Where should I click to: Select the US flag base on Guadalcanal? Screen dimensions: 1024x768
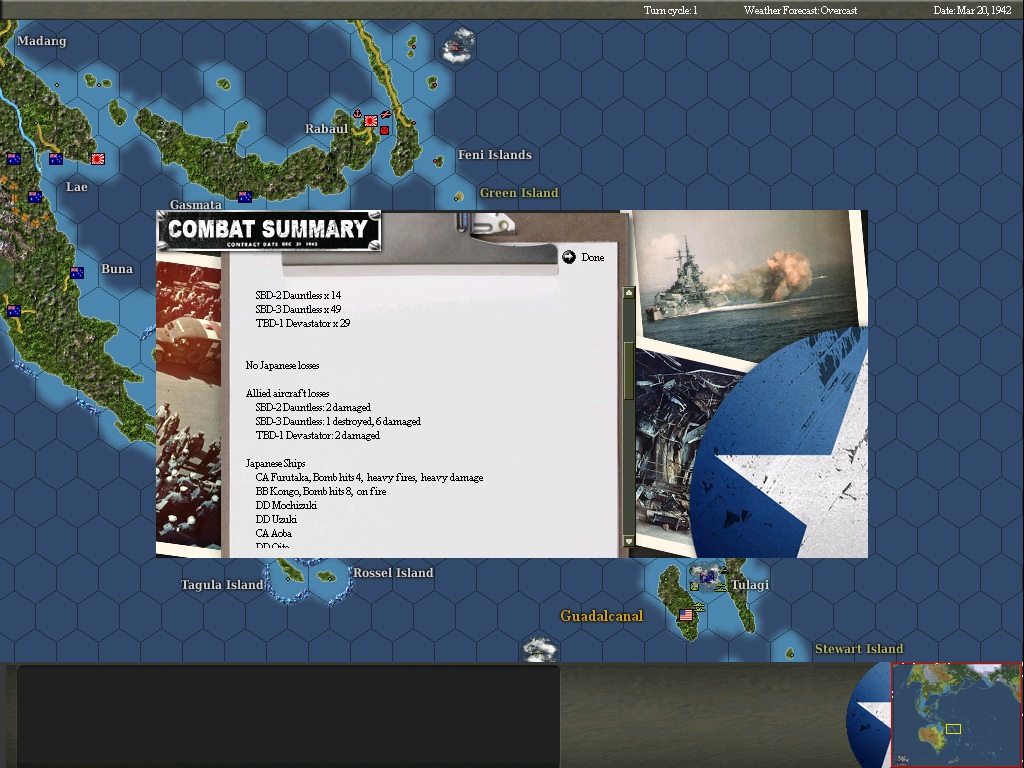[x=686, y=615]
